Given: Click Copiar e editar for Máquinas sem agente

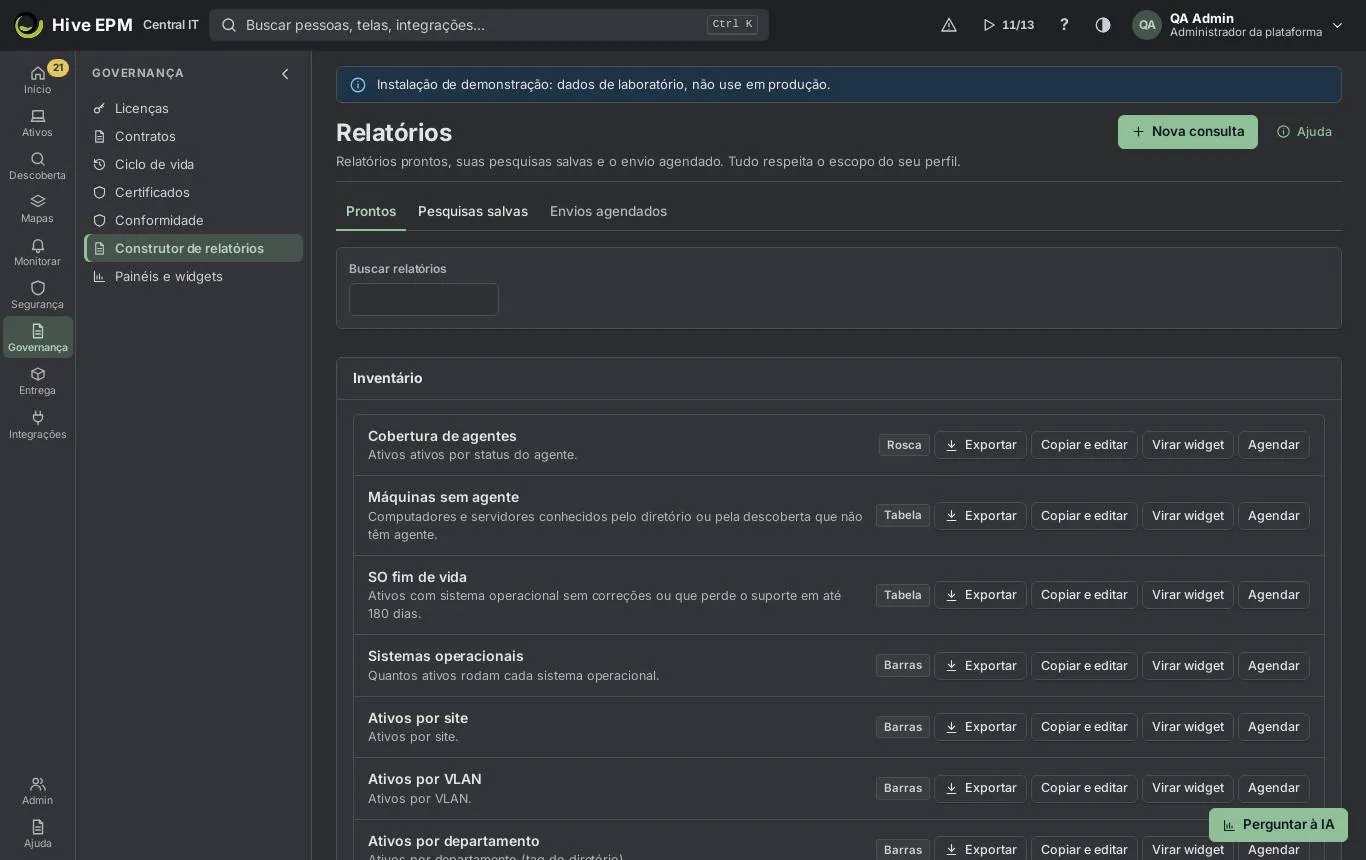Looking at the screenshot, I should pyautogui.click(x=1084, y=516).
